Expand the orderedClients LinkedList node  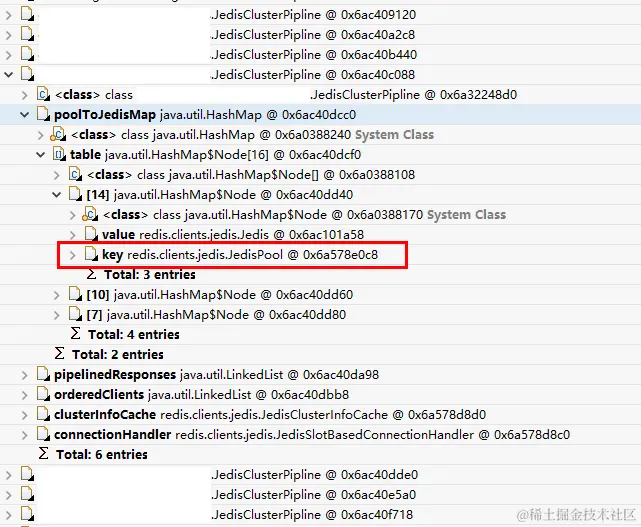(x=25, y=395)
